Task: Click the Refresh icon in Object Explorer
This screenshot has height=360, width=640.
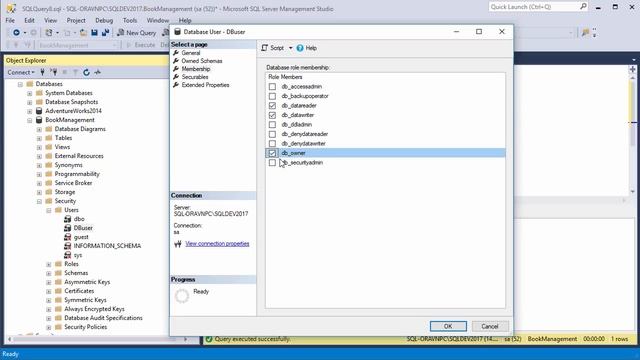Action: (x=86, y=72)
